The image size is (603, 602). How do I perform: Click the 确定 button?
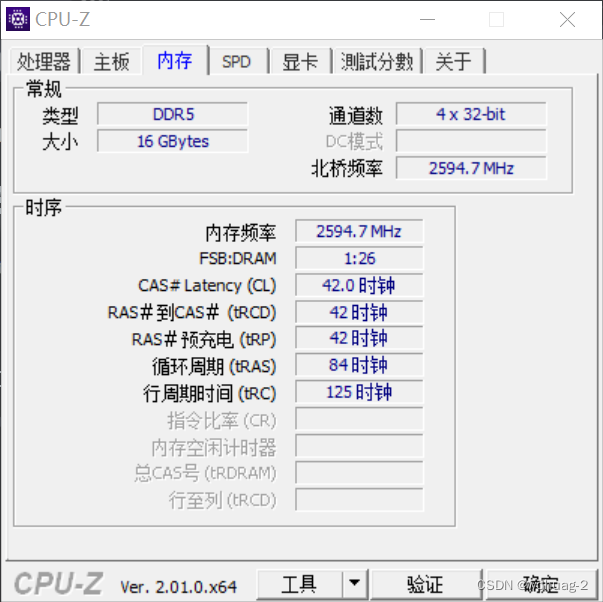coord(541,584)
